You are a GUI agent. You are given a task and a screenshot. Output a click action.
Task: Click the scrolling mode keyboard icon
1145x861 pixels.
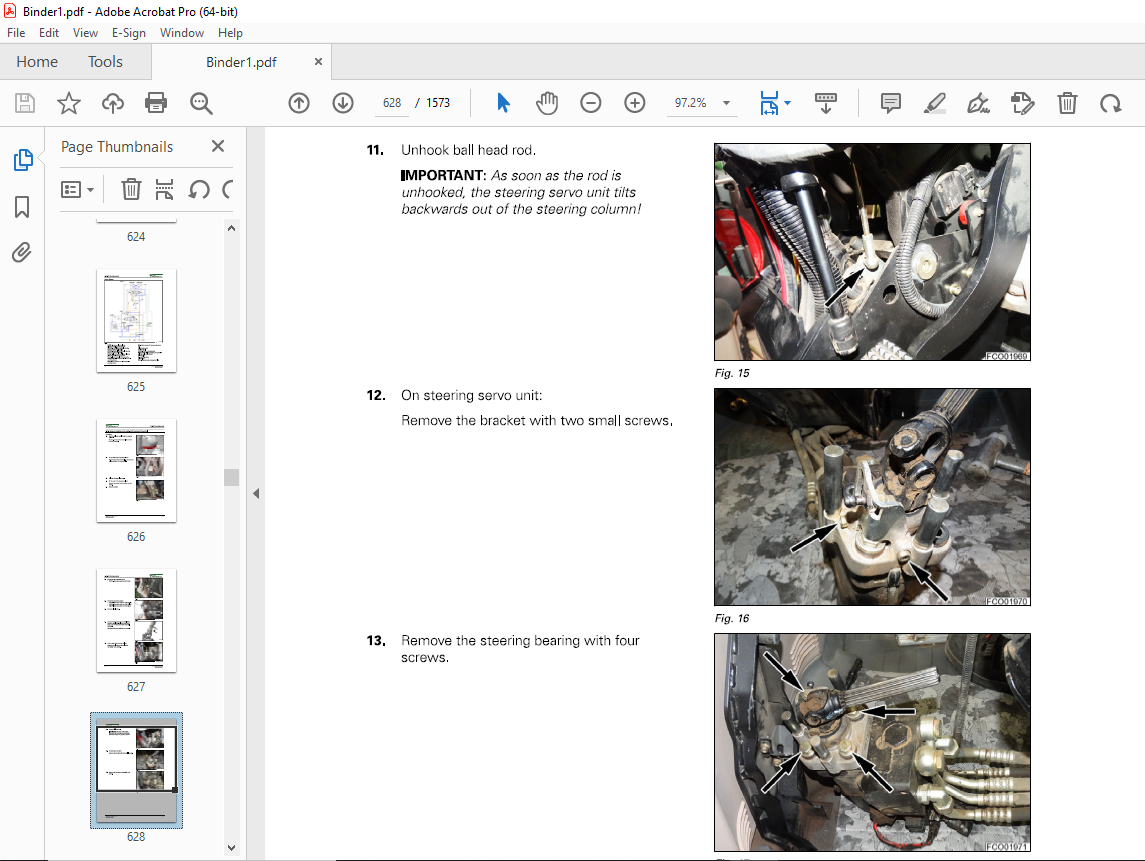[x=826, y=103]
